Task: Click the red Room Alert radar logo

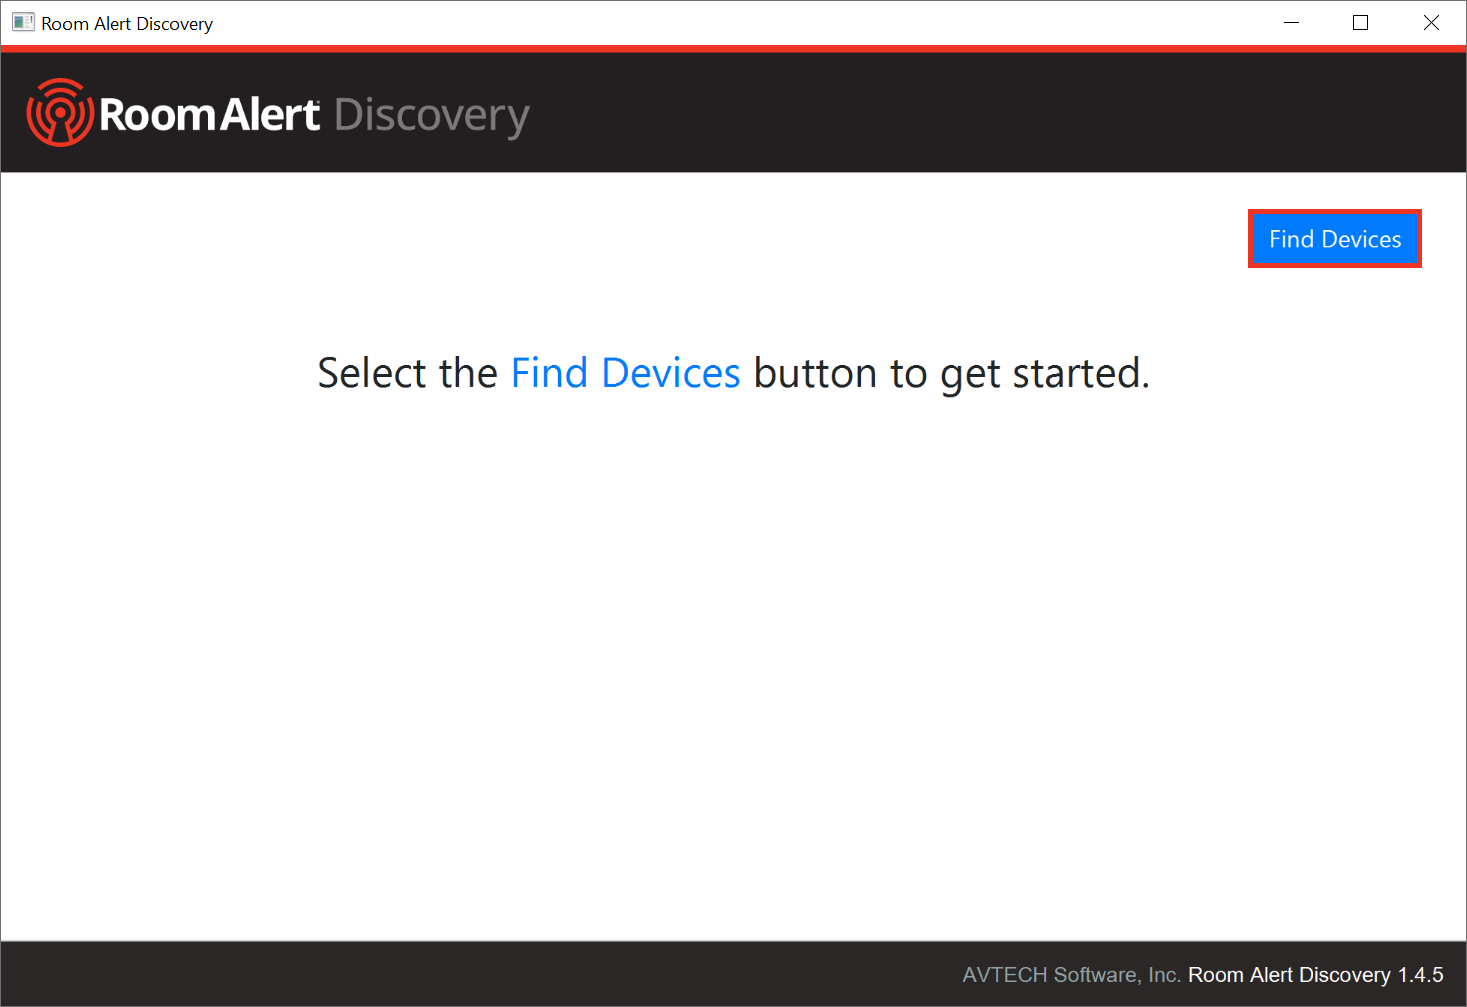Action: (60, 113)
